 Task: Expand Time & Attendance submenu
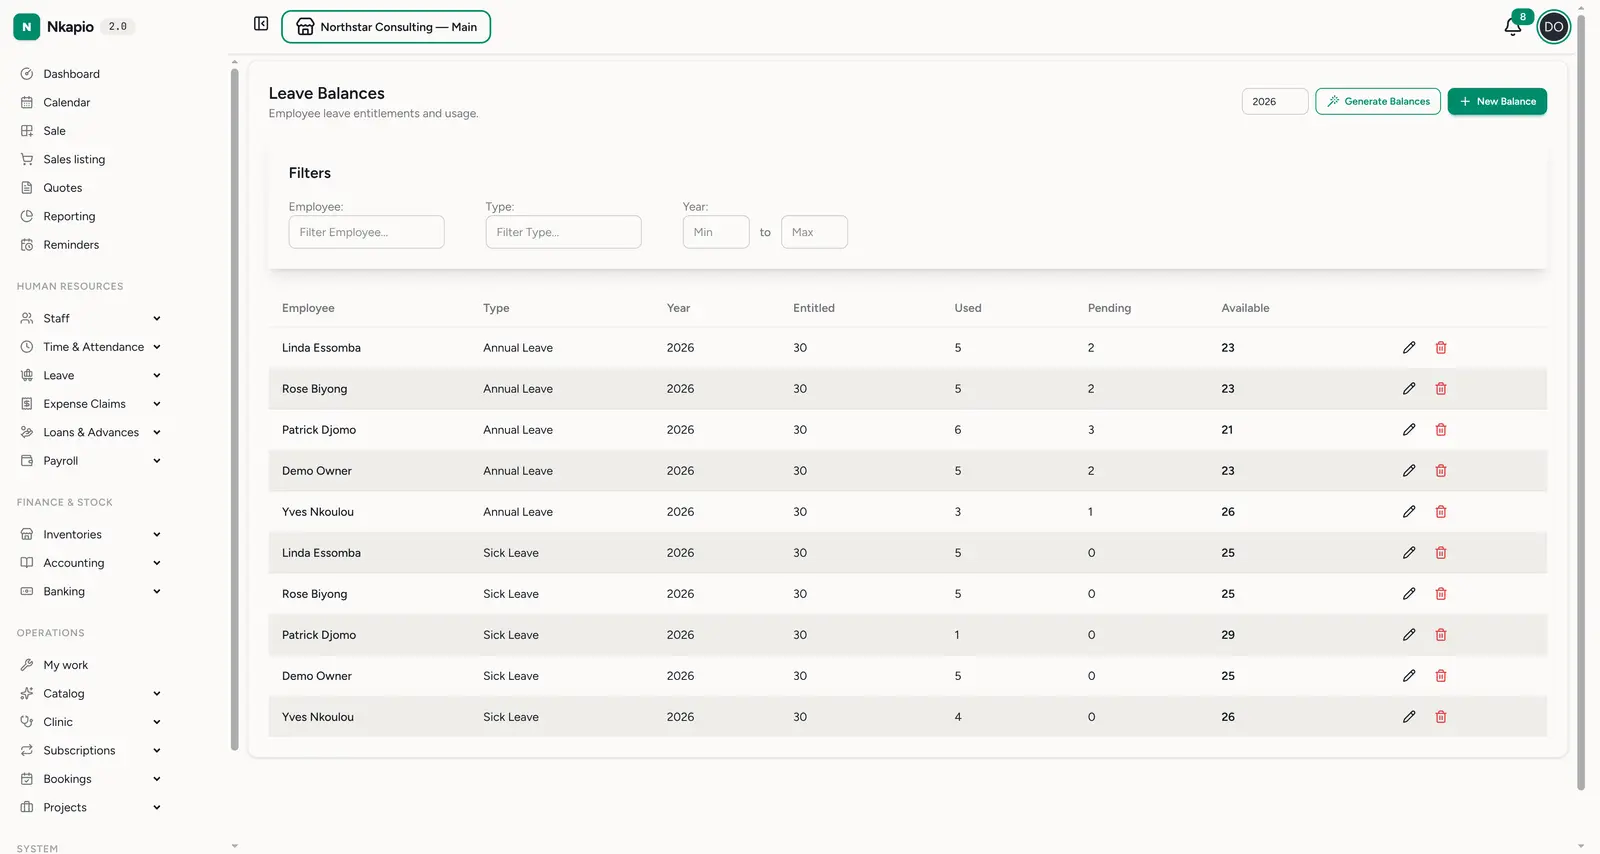90,347
